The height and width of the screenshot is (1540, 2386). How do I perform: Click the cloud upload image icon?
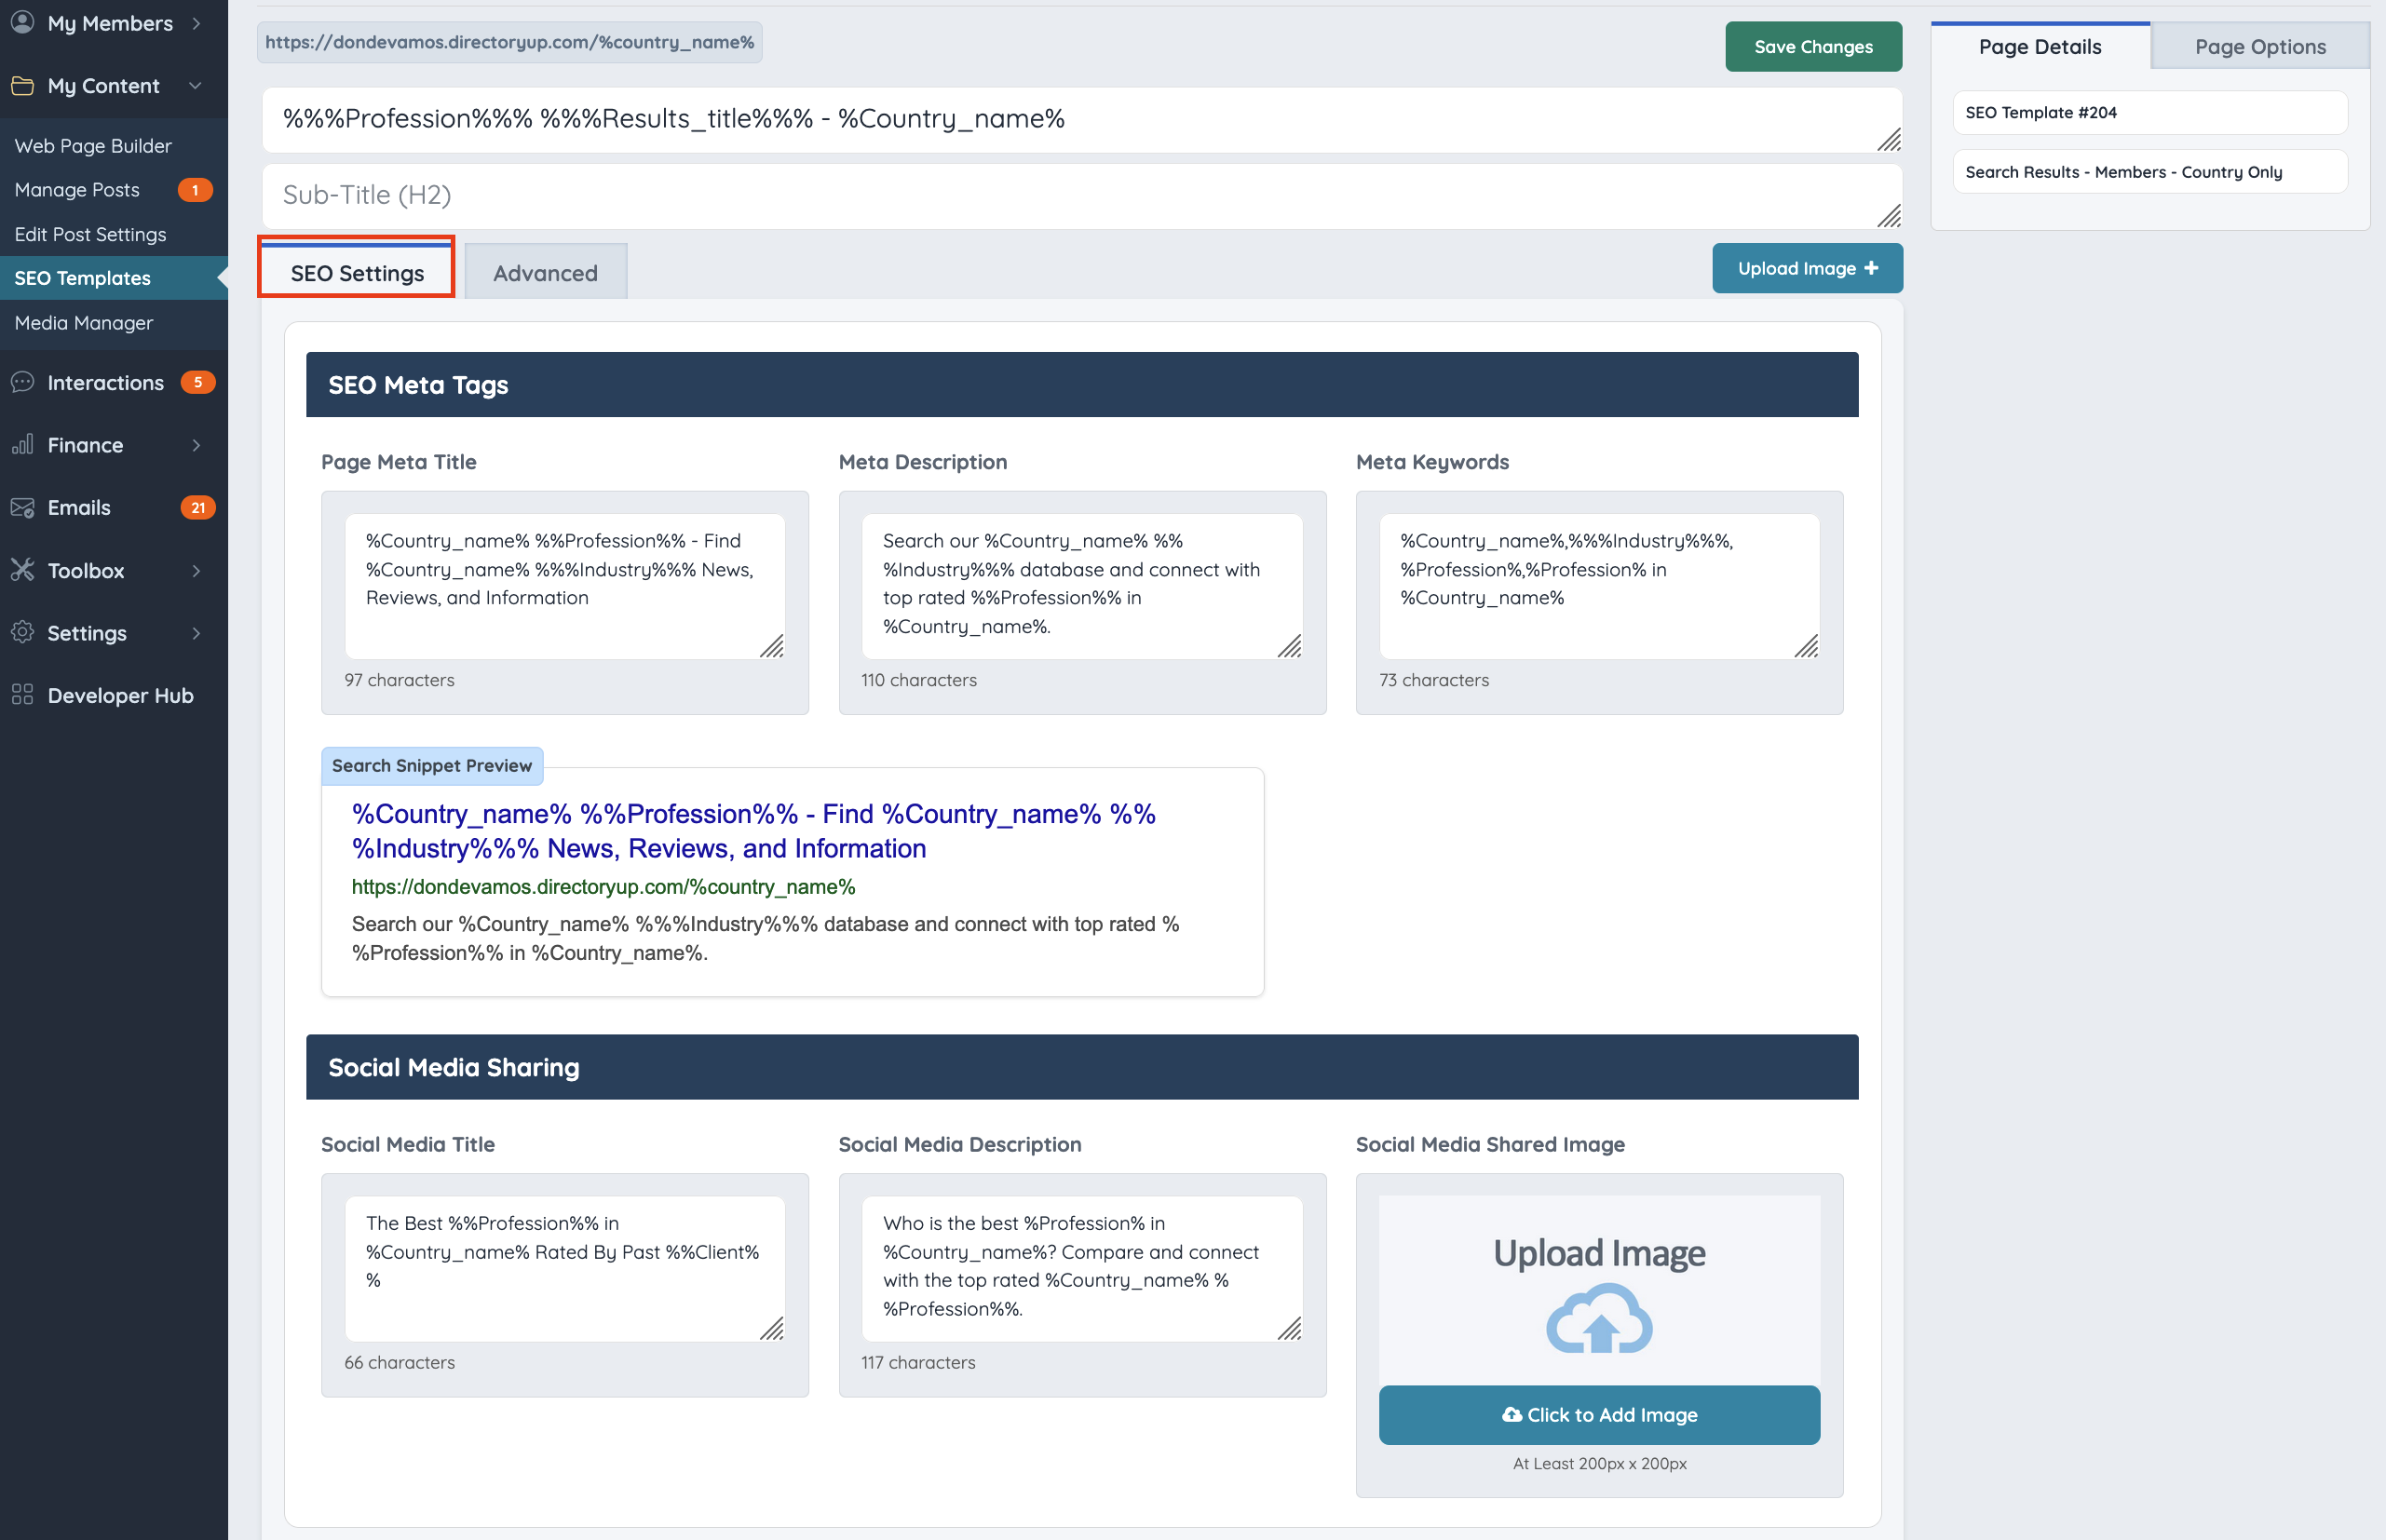pyautogui.click(x=1598, y=1320)
